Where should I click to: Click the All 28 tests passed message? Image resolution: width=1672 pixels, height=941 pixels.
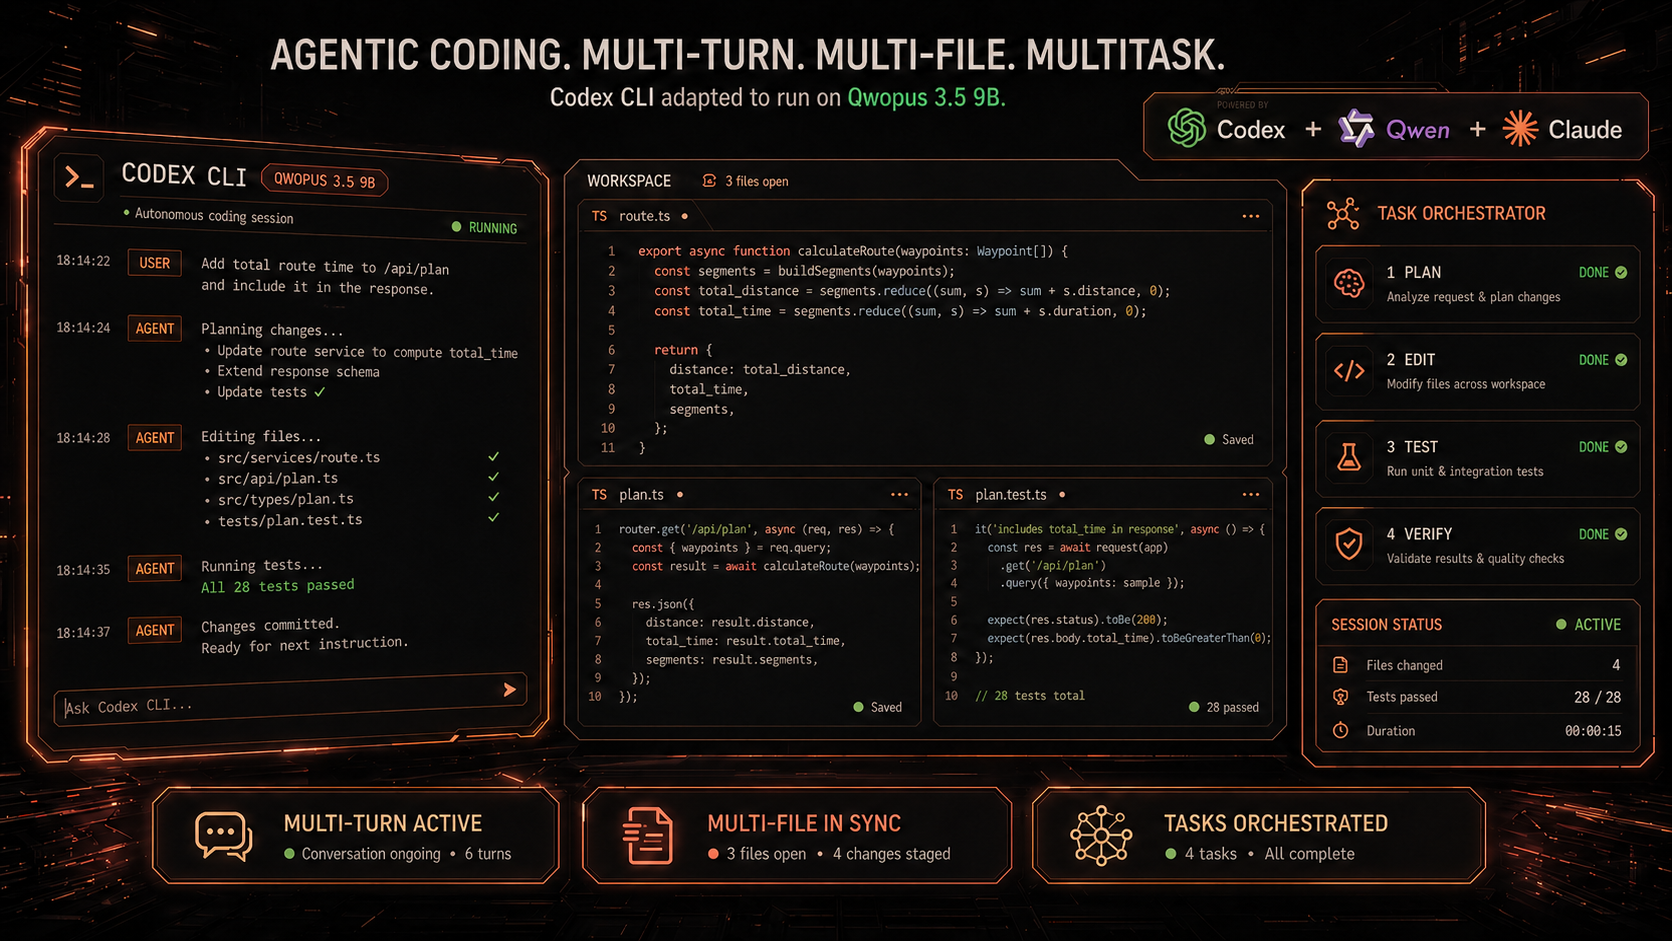click(278, 586)
